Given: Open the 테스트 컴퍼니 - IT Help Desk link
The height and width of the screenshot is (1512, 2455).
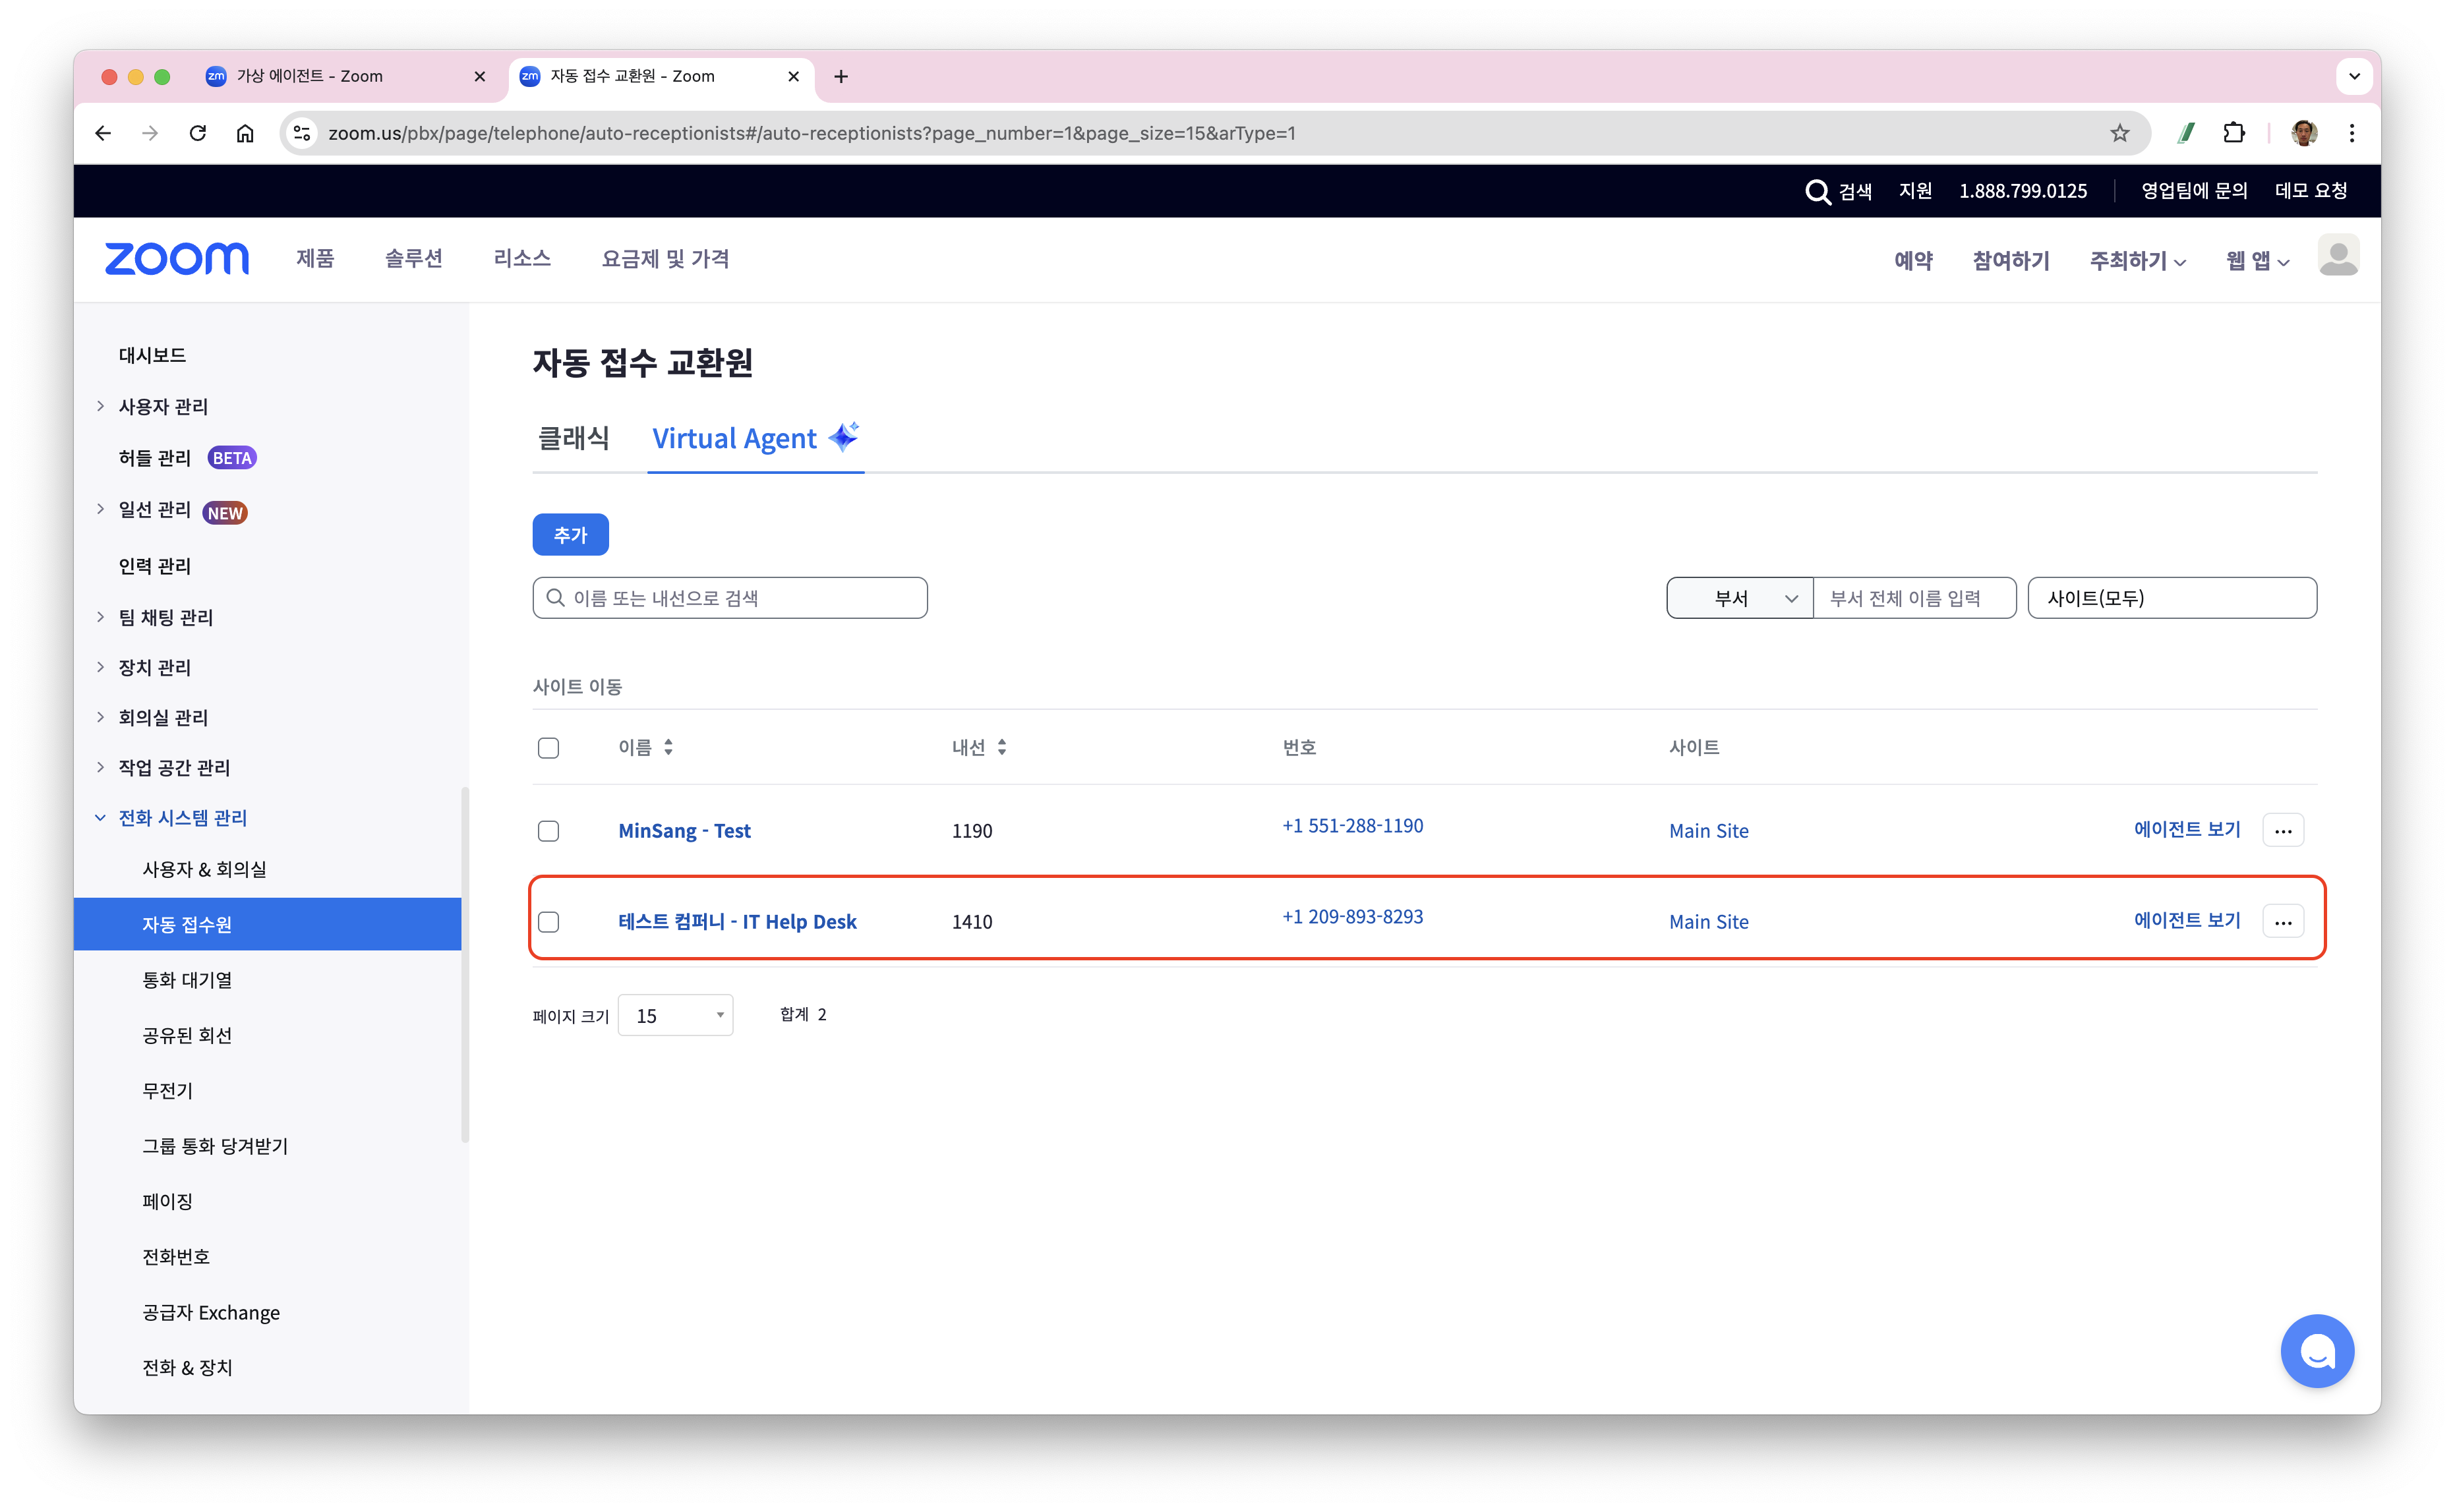Looking at the screenshot, I should coord(737,921).
